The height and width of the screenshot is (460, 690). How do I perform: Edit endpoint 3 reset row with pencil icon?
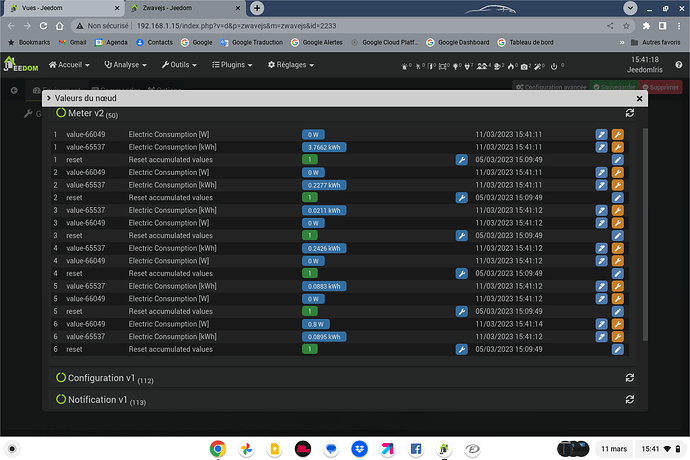pos(618,236)
